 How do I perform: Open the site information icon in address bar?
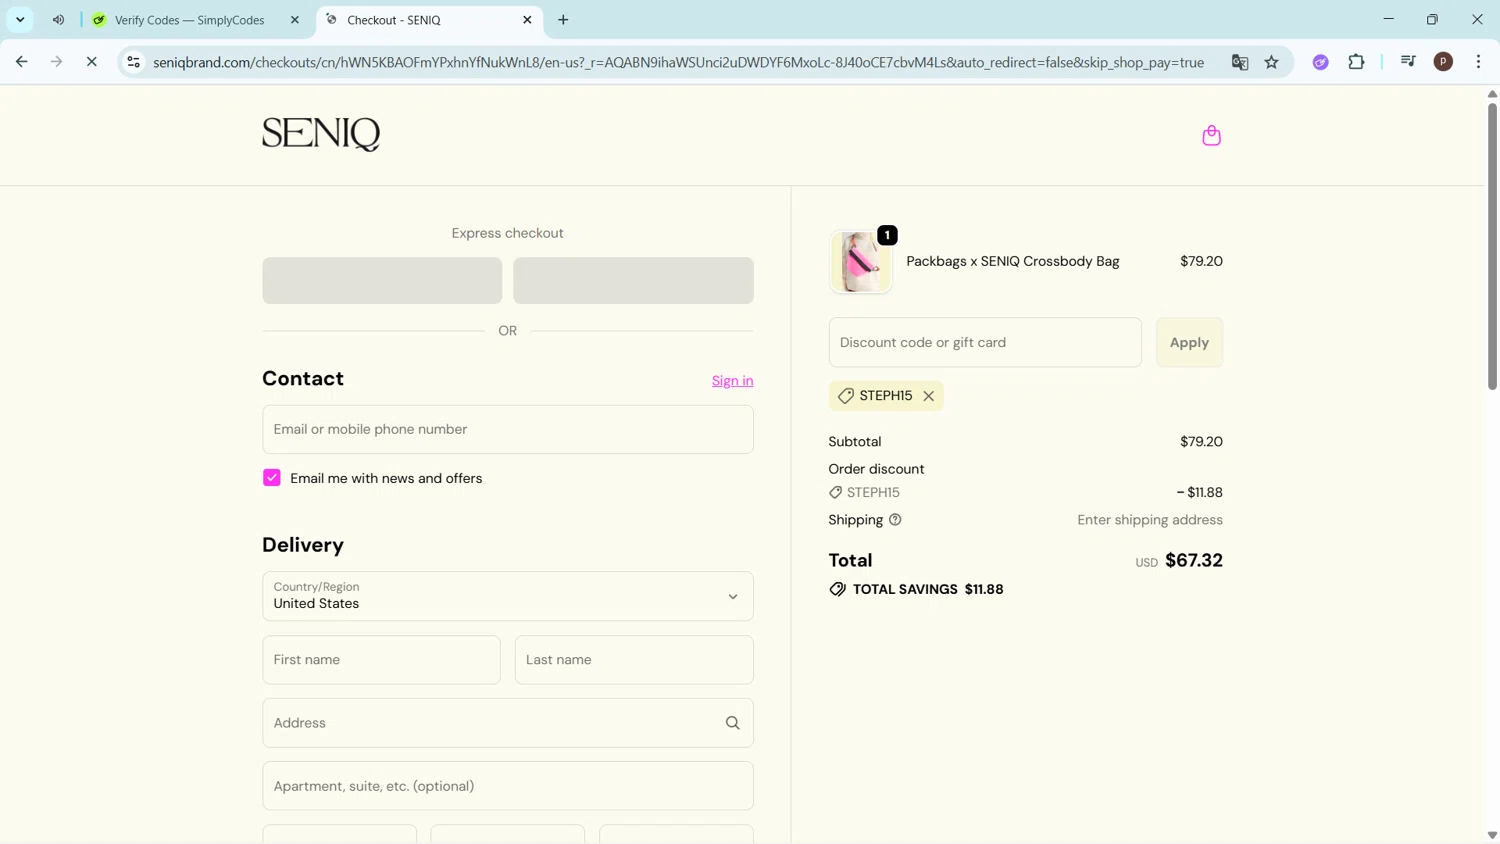[133, 62]
